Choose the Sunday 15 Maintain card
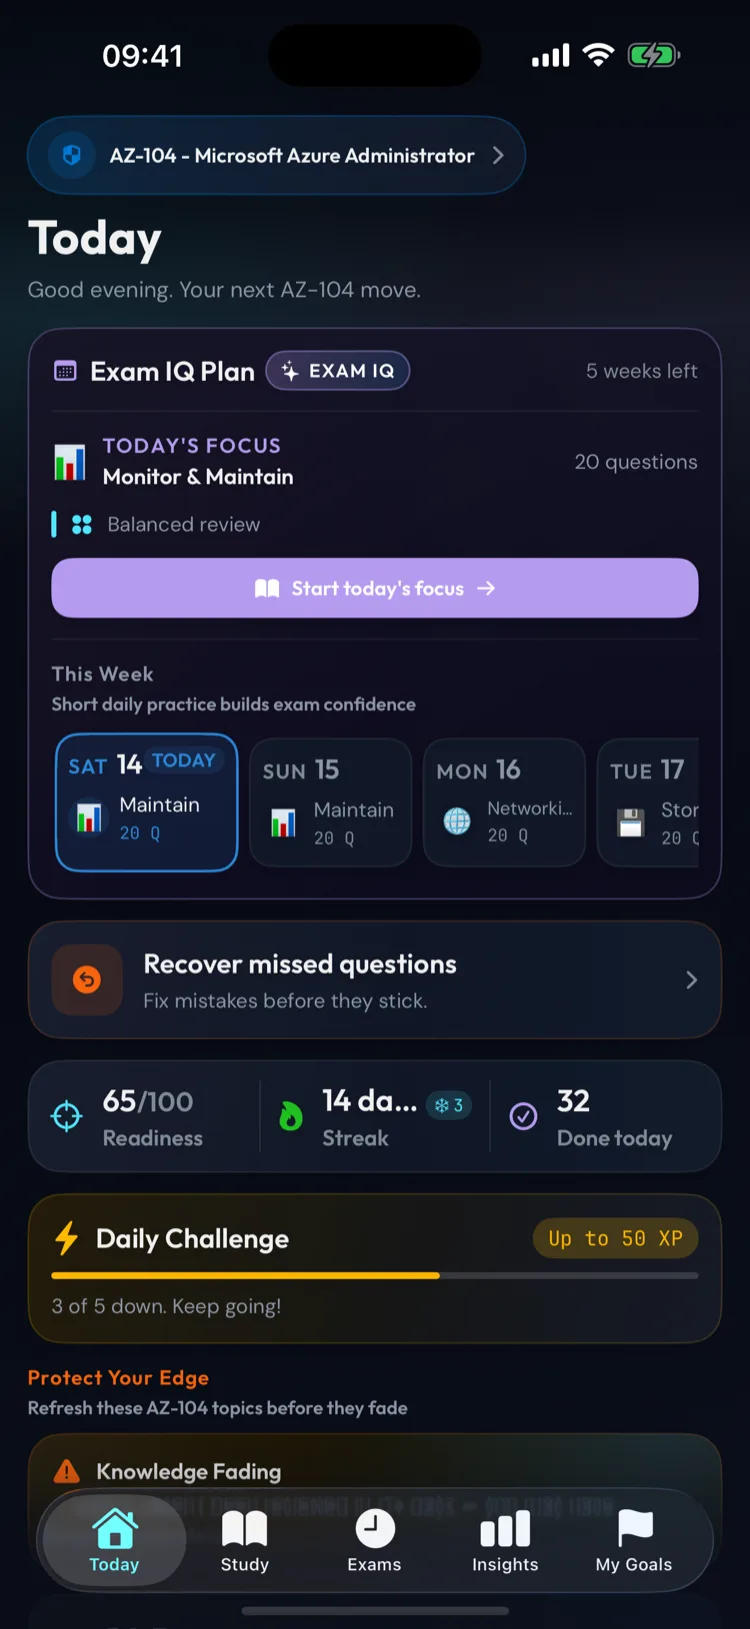The width and height of the screenshot is (750, 1629). pyautogui.click(x=330, y=802)
